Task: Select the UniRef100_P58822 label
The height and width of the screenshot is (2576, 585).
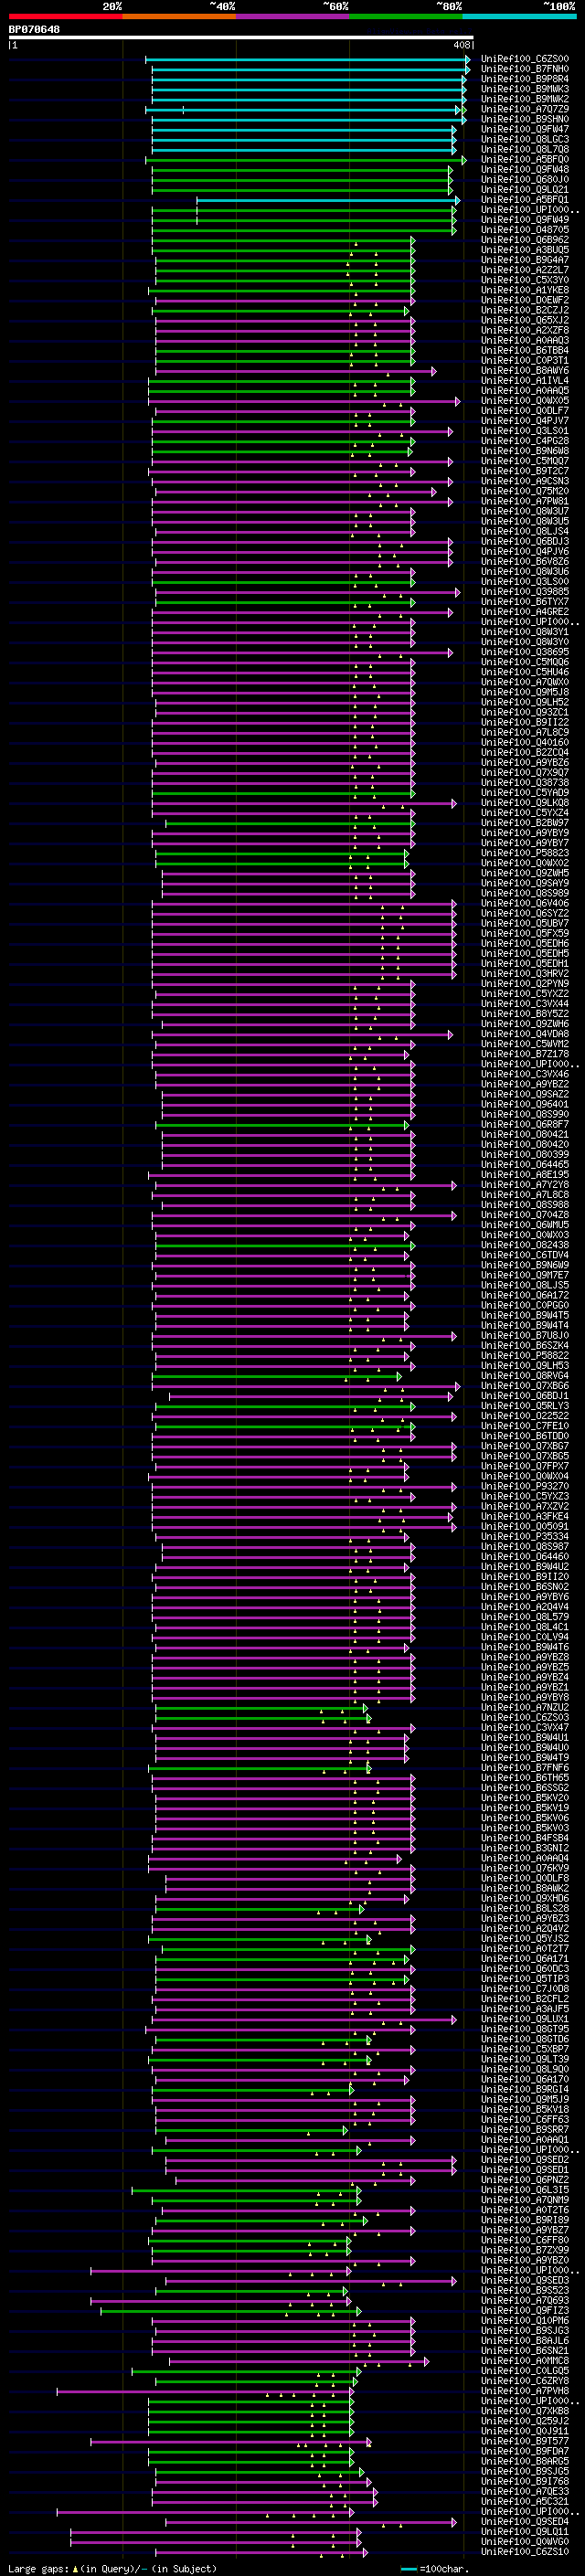Action: (525, 1355)
